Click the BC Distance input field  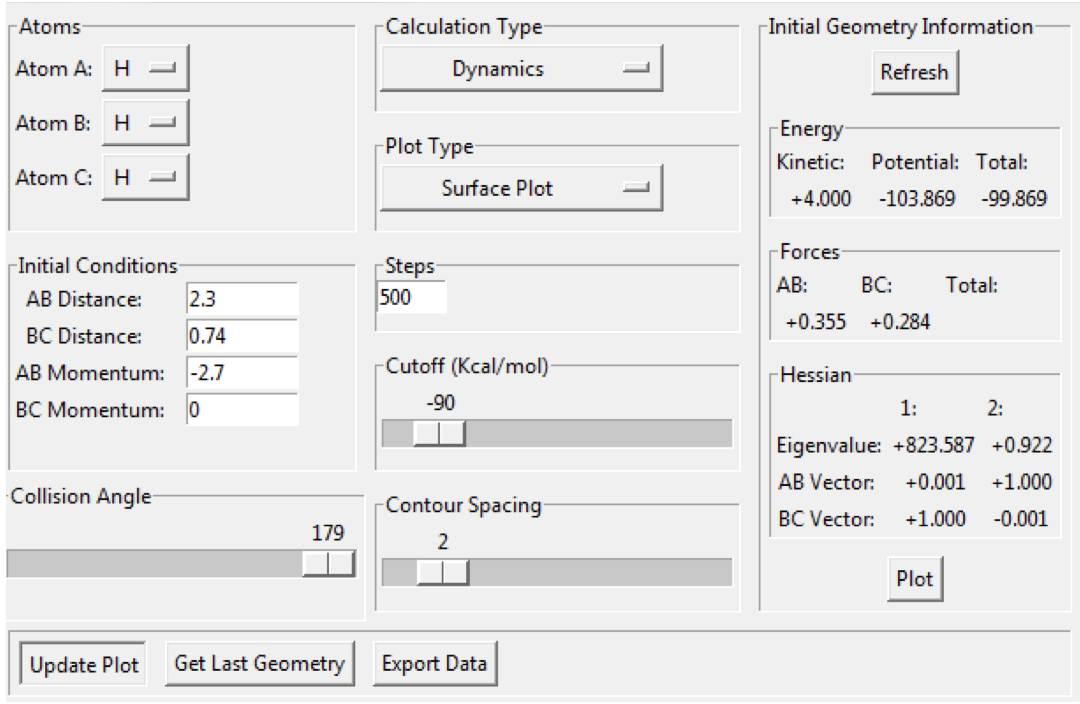242,335
